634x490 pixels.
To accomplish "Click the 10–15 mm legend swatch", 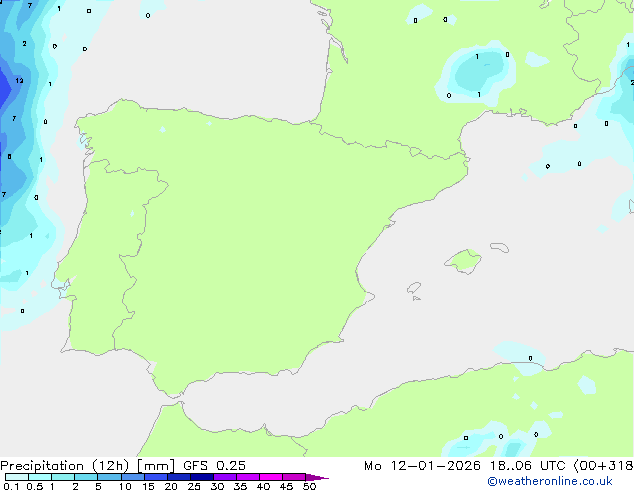I will 132,477.
